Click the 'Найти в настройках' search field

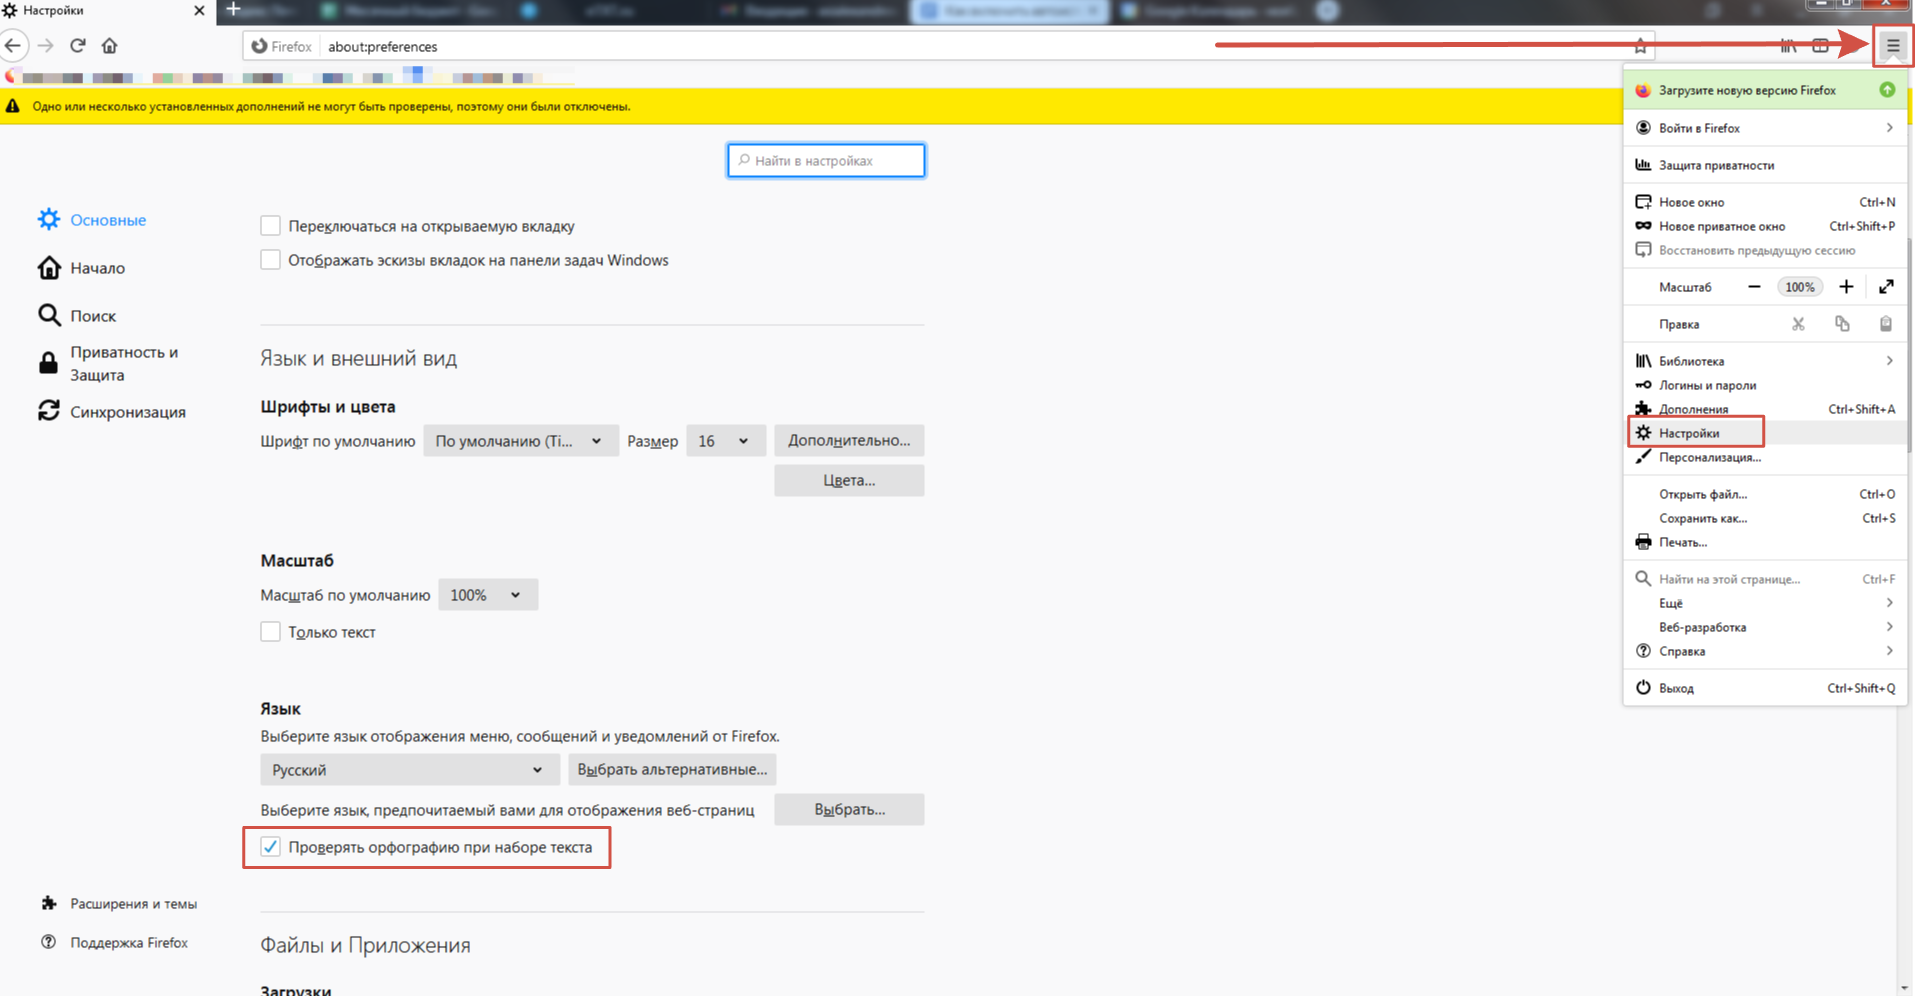tap(826, 161)
